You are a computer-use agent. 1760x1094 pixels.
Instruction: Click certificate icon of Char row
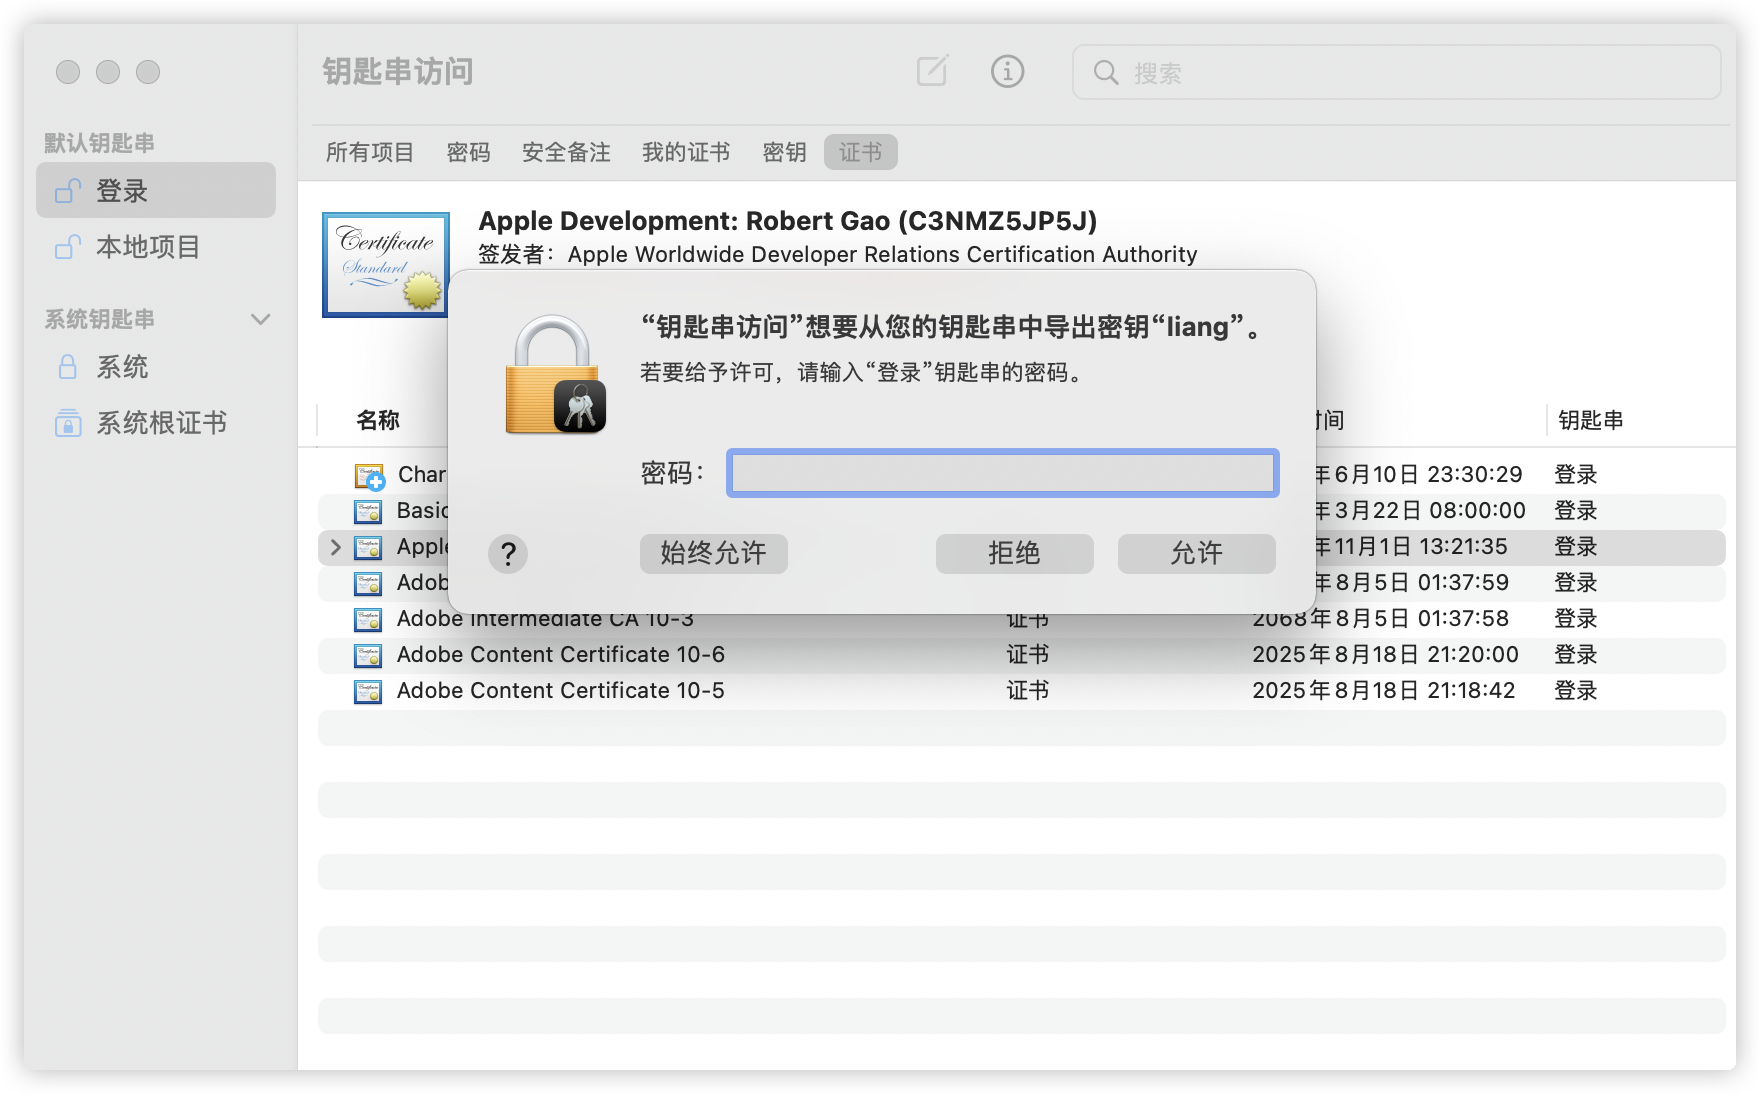coord(369,476)
